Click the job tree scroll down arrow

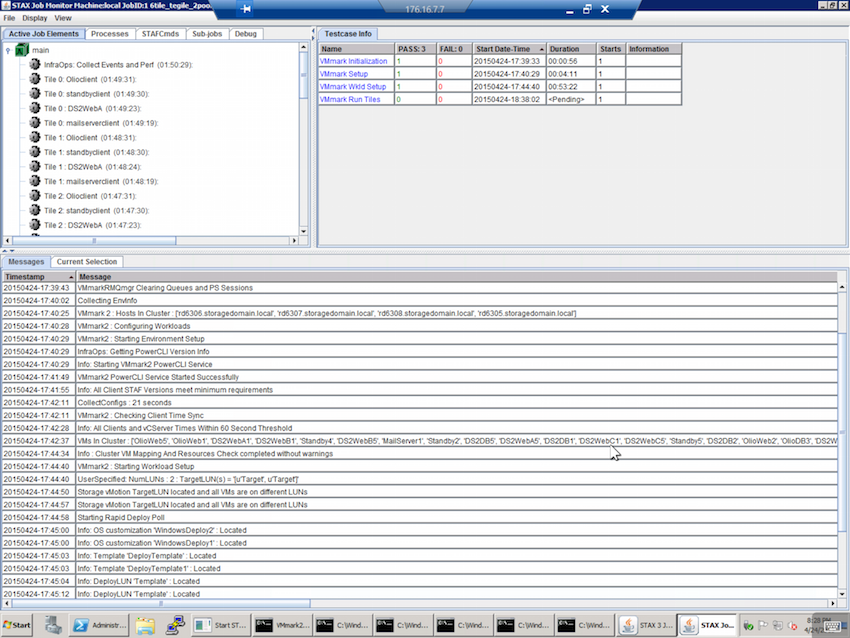click(304, 231)
